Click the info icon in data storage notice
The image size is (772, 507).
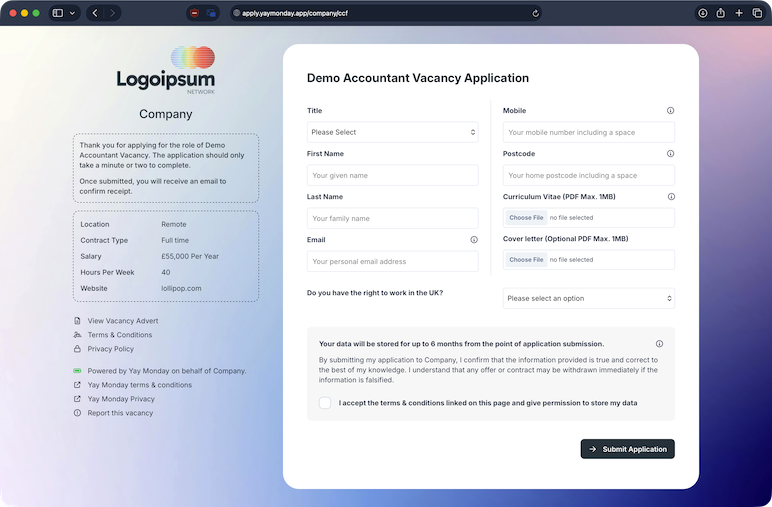point(659,344)
